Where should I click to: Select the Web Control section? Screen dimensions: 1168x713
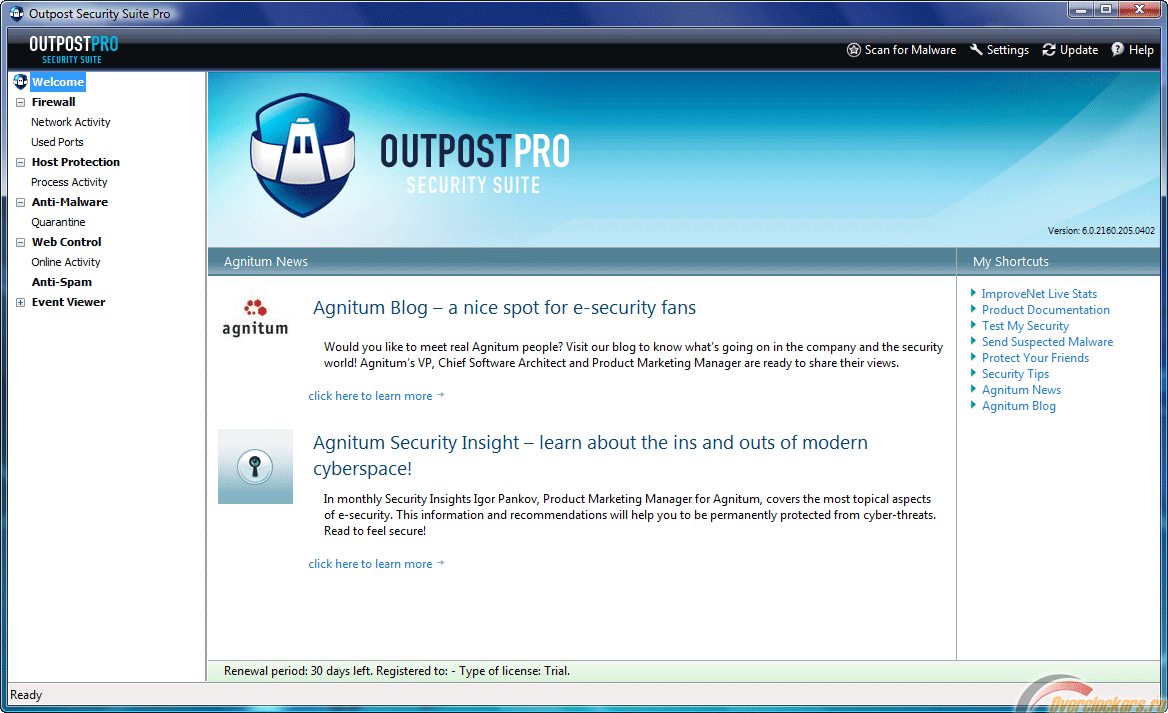pos(66,242)
